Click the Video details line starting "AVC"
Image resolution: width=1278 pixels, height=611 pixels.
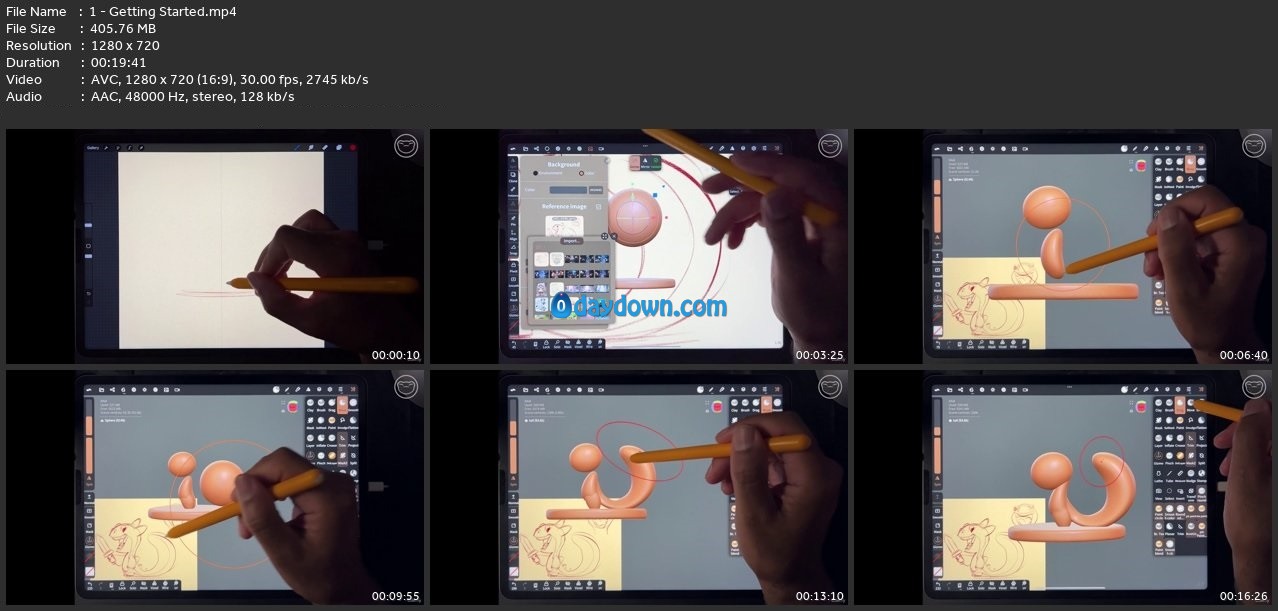229,80
